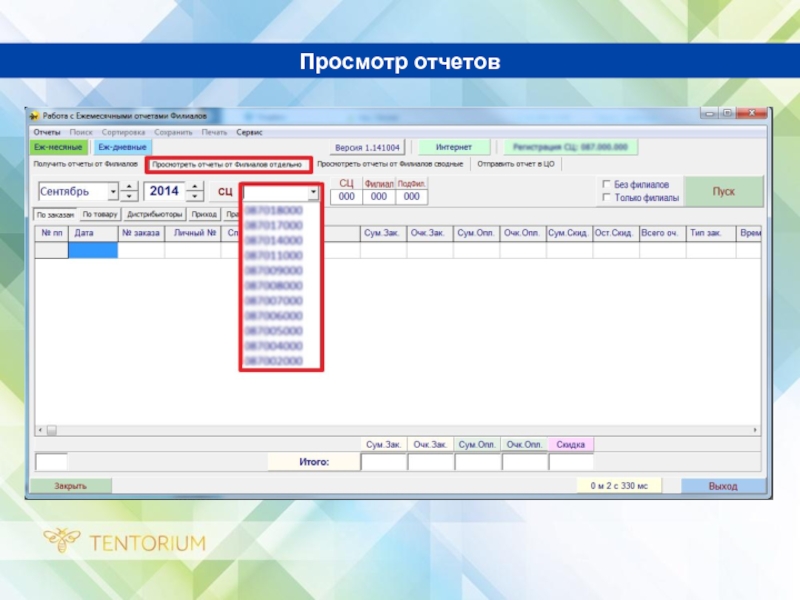The image size is (800, 600).
Task: Click the Закрыть button
Action: coord(70,486)
